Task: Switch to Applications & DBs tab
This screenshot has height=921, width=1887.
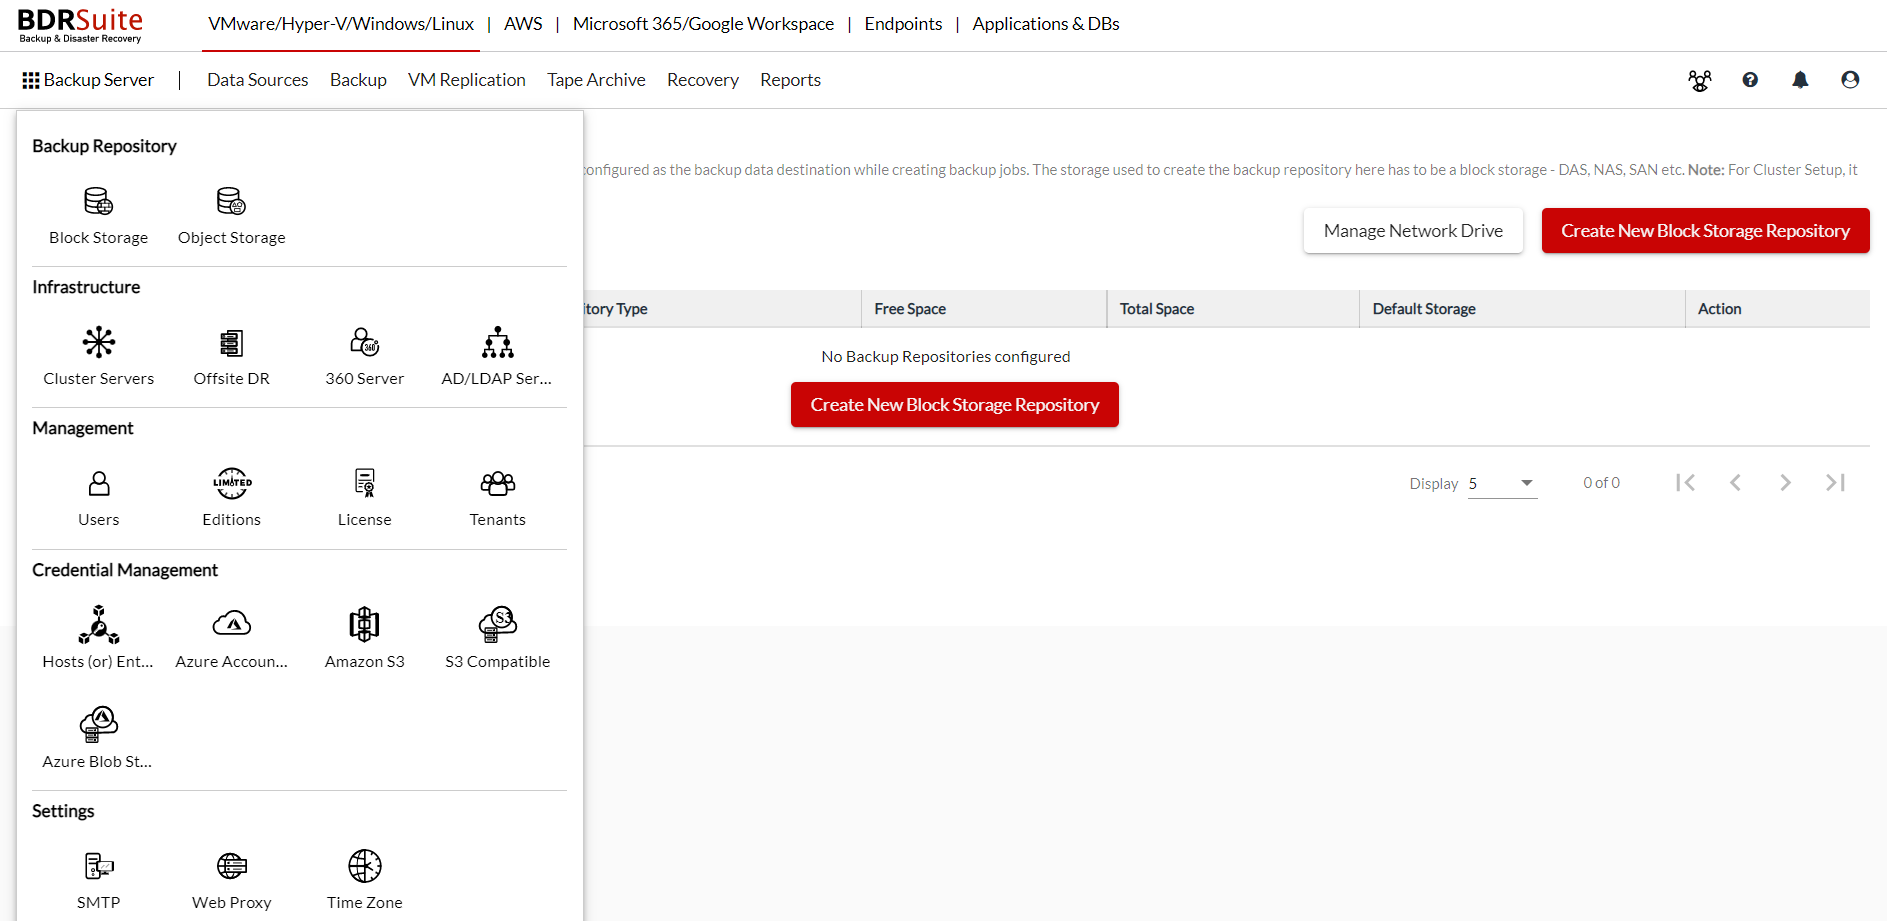Action: tap(1046, 24)
